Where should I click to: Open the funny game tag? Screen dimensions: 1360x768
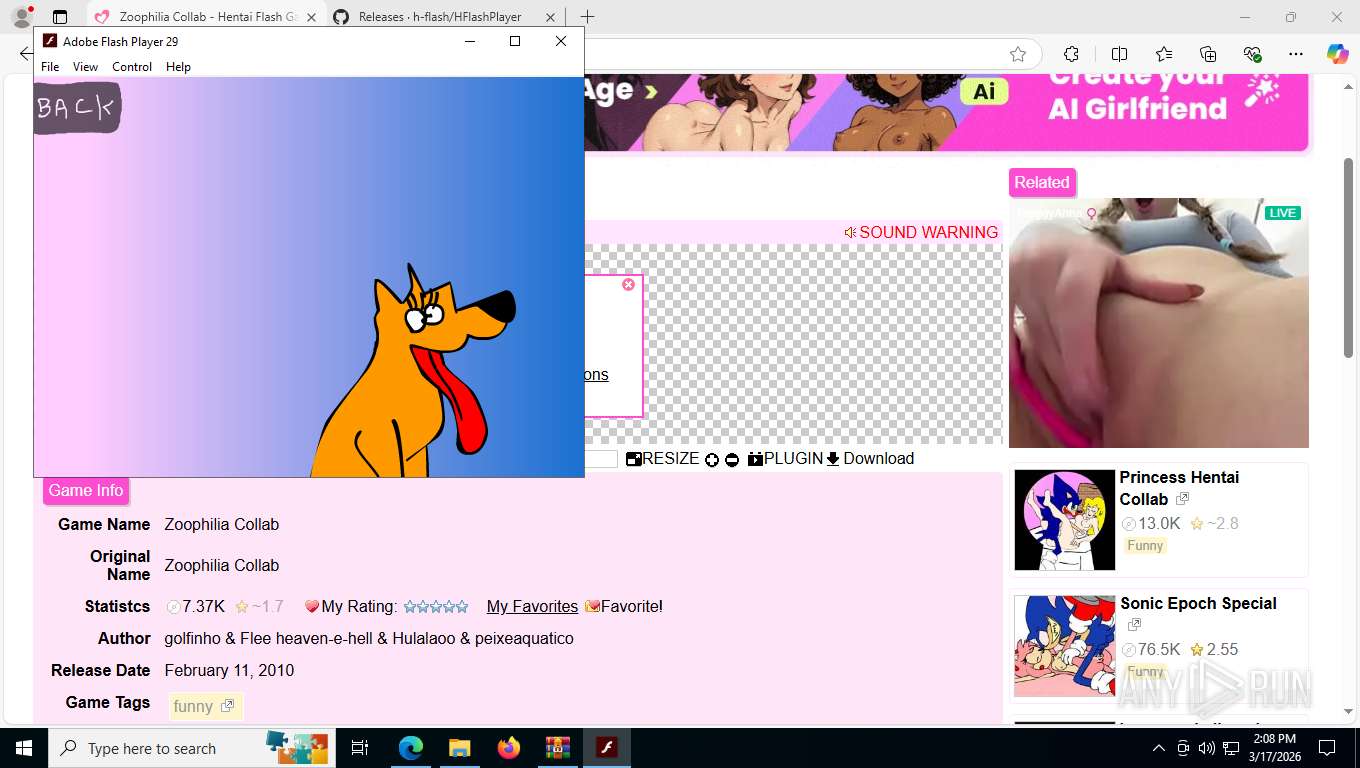coord(204,706)
